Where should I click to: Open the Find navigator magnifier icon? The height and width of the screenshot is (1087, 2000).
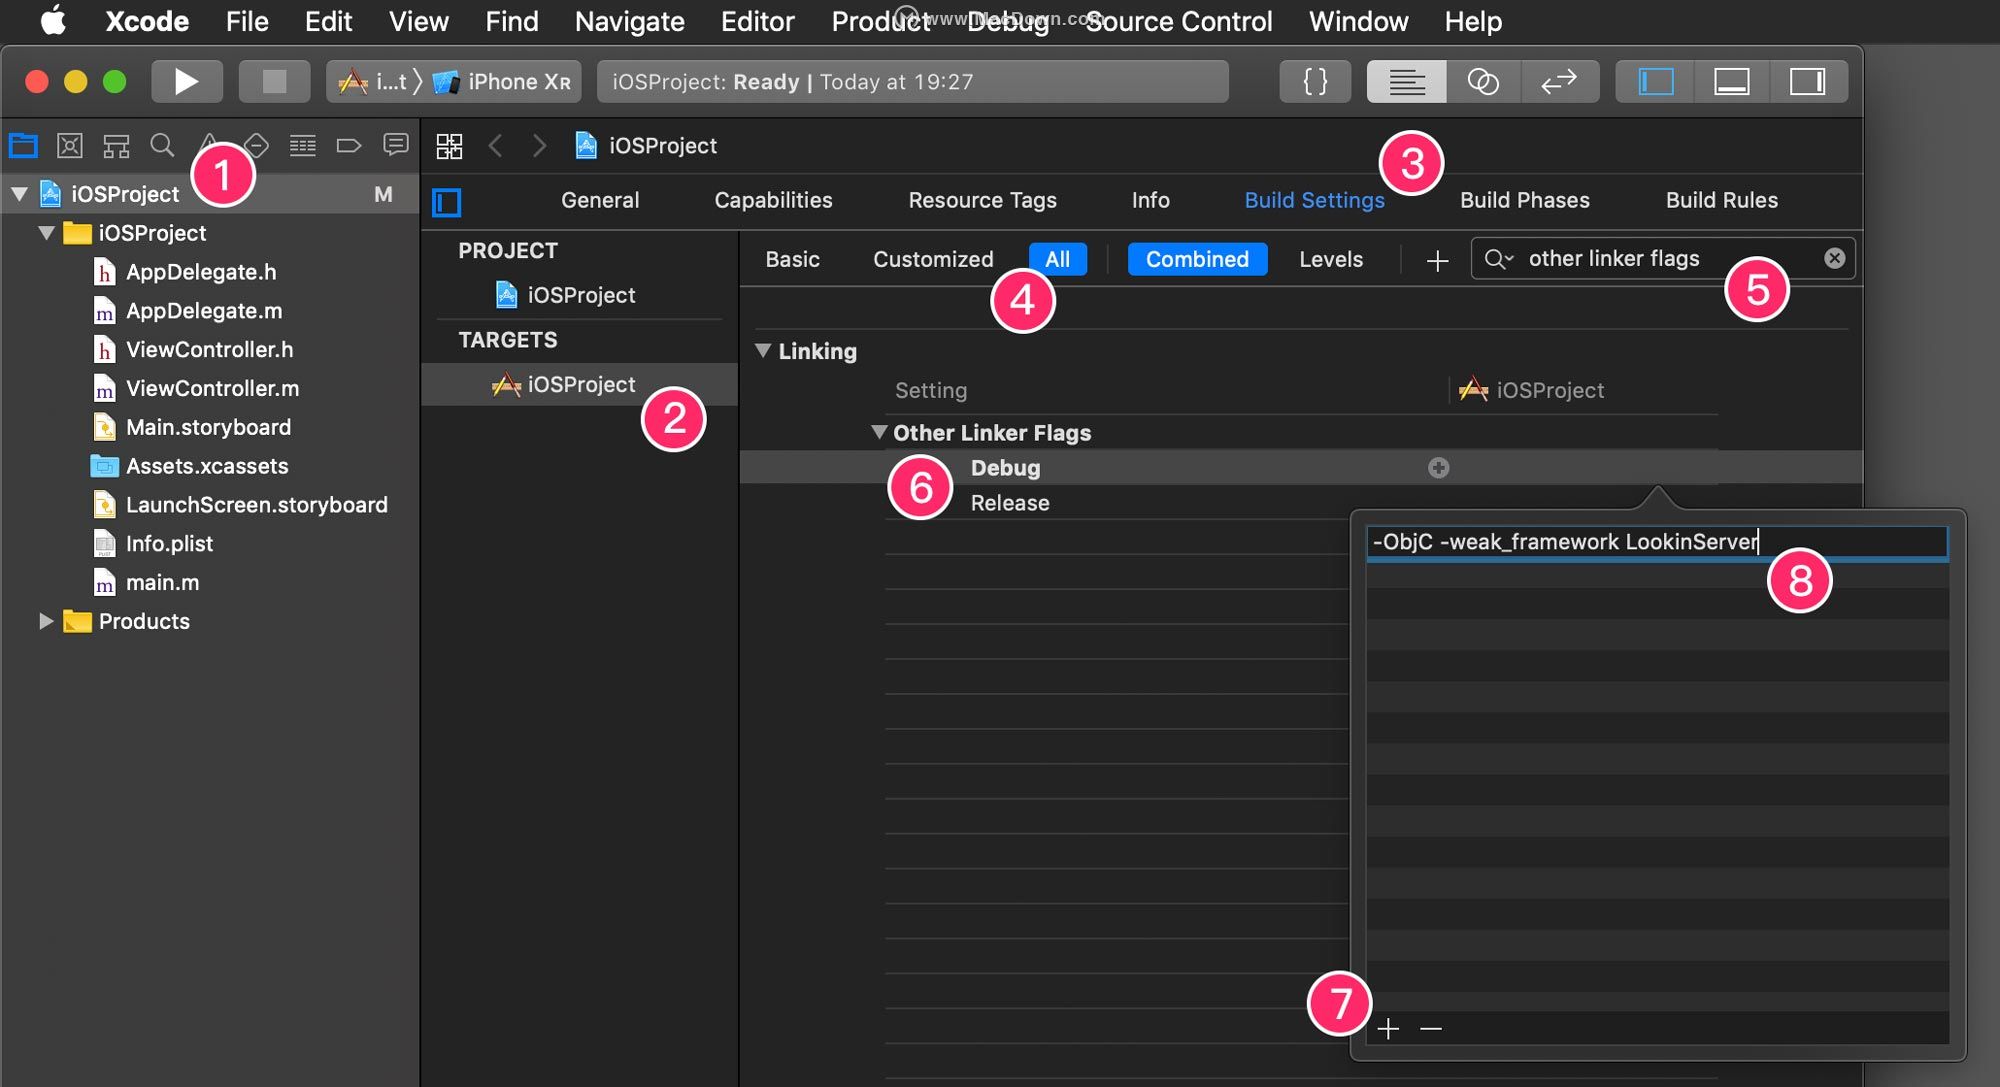(162, 146)
